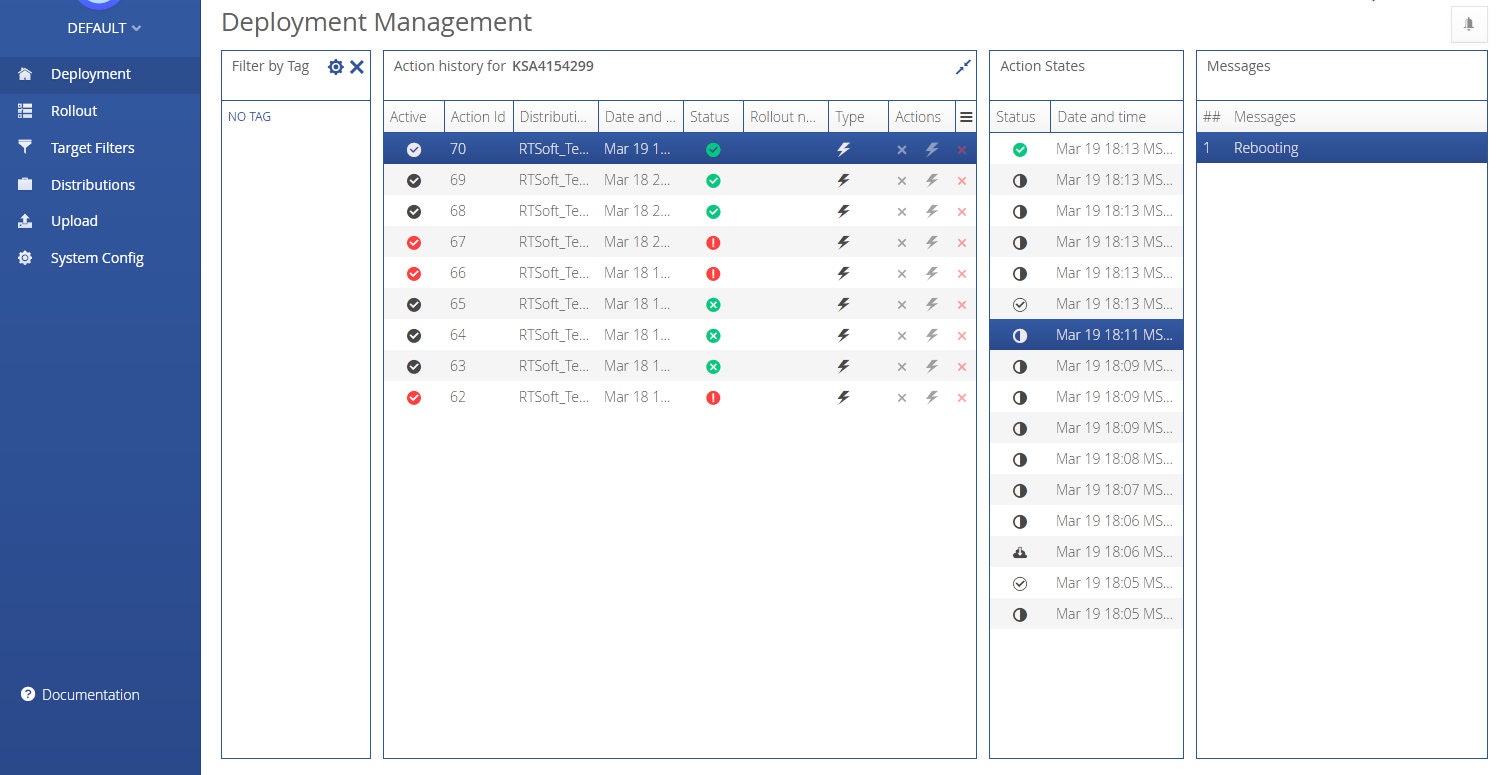
Task: Select Action Id 64 cell
Action: coord(478,335)
